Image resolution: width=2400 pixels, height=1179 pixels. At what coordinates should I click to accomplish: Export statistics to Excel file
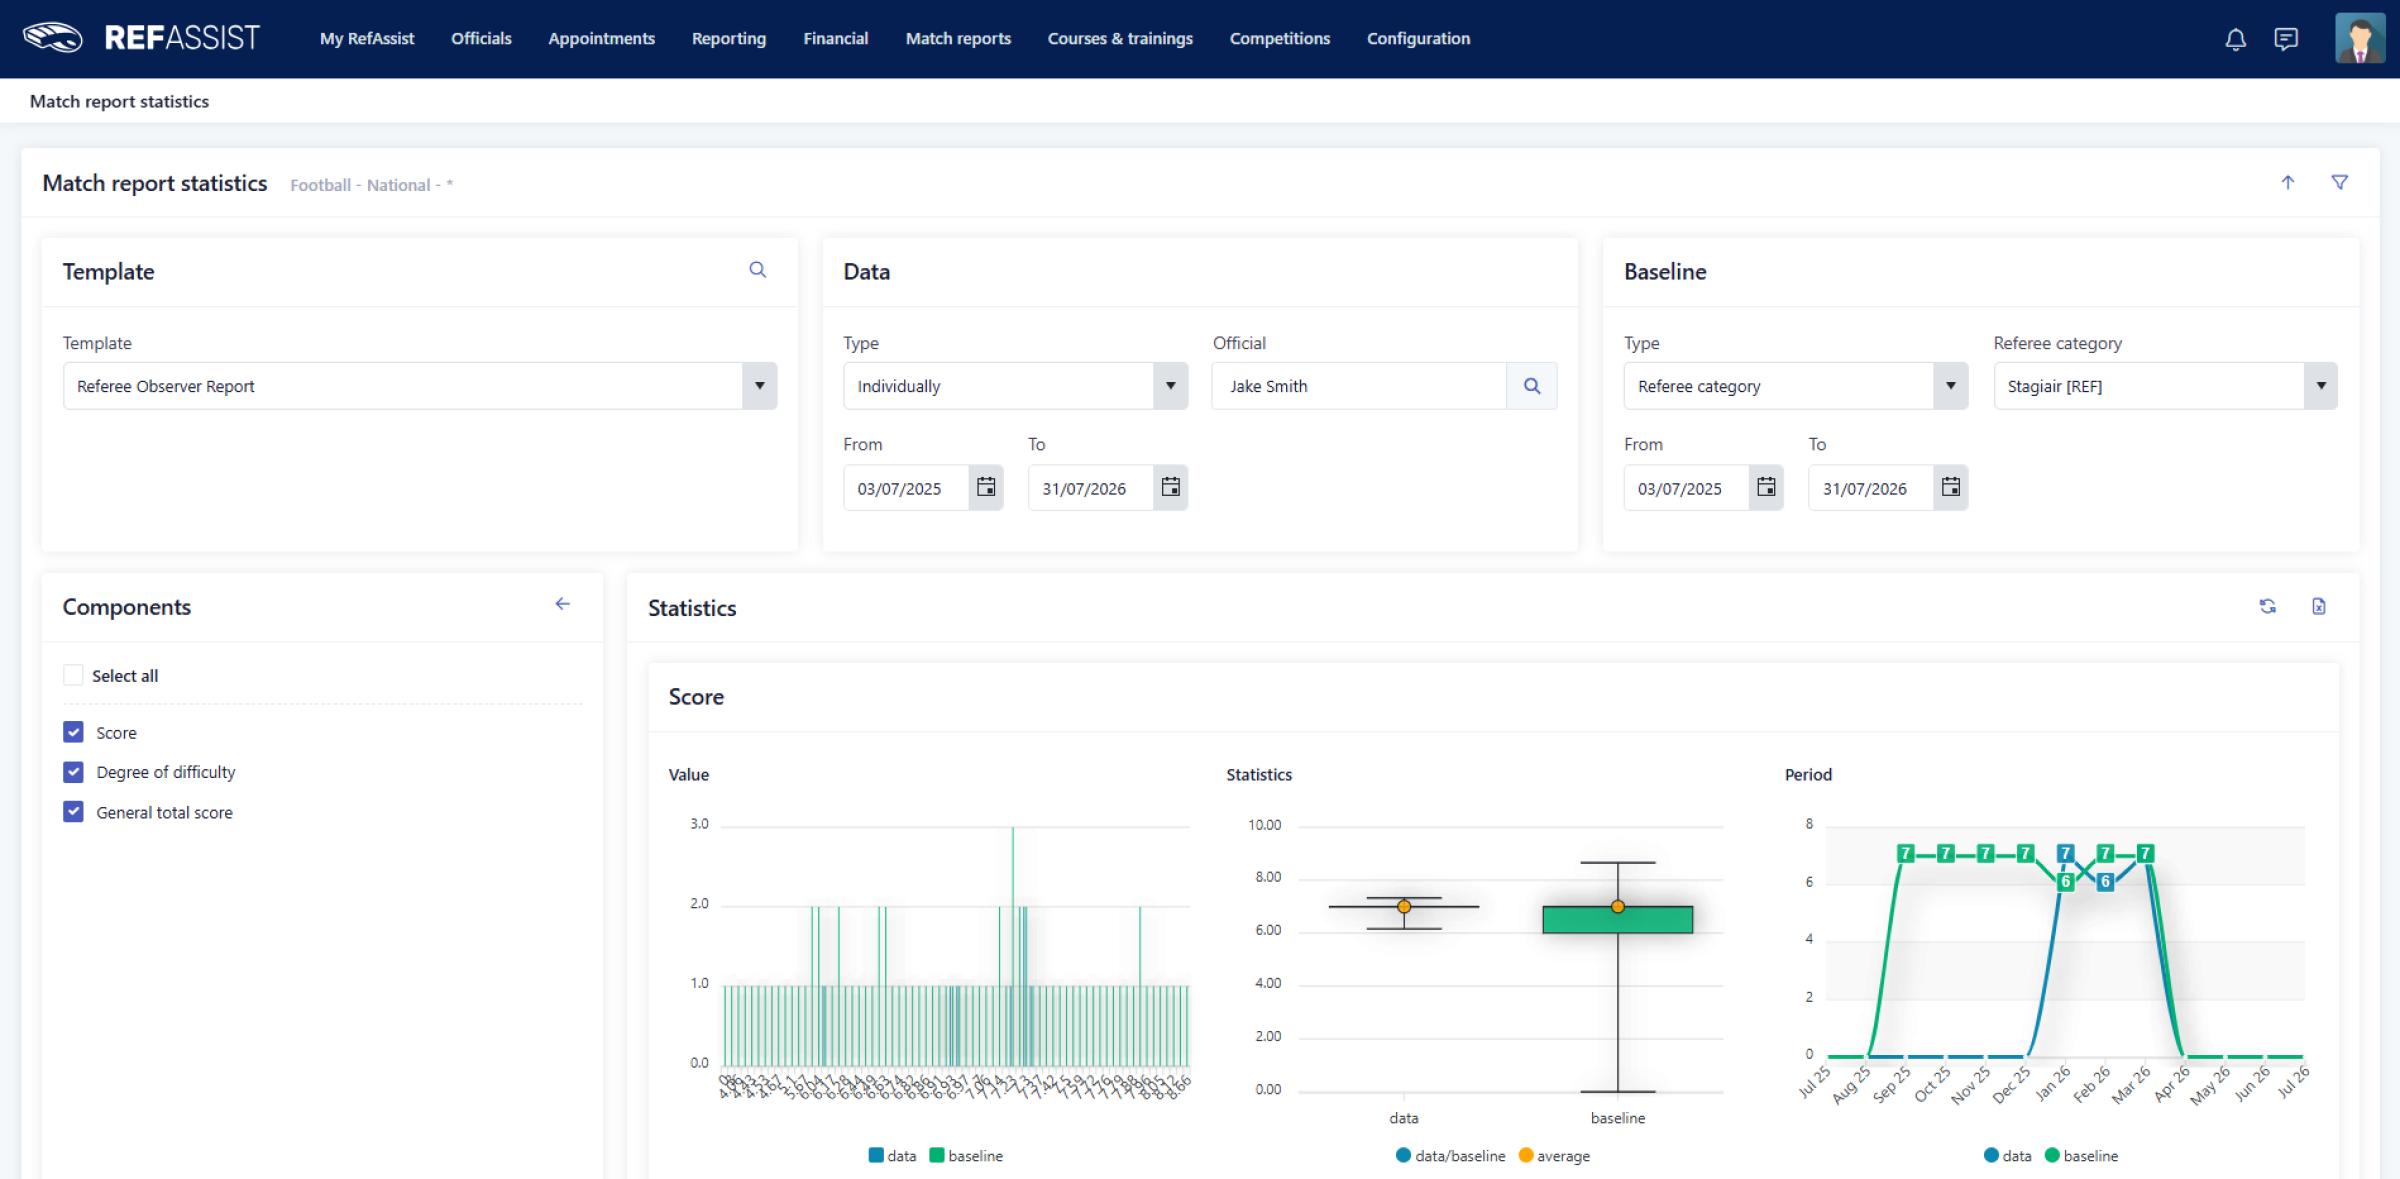2318,606
